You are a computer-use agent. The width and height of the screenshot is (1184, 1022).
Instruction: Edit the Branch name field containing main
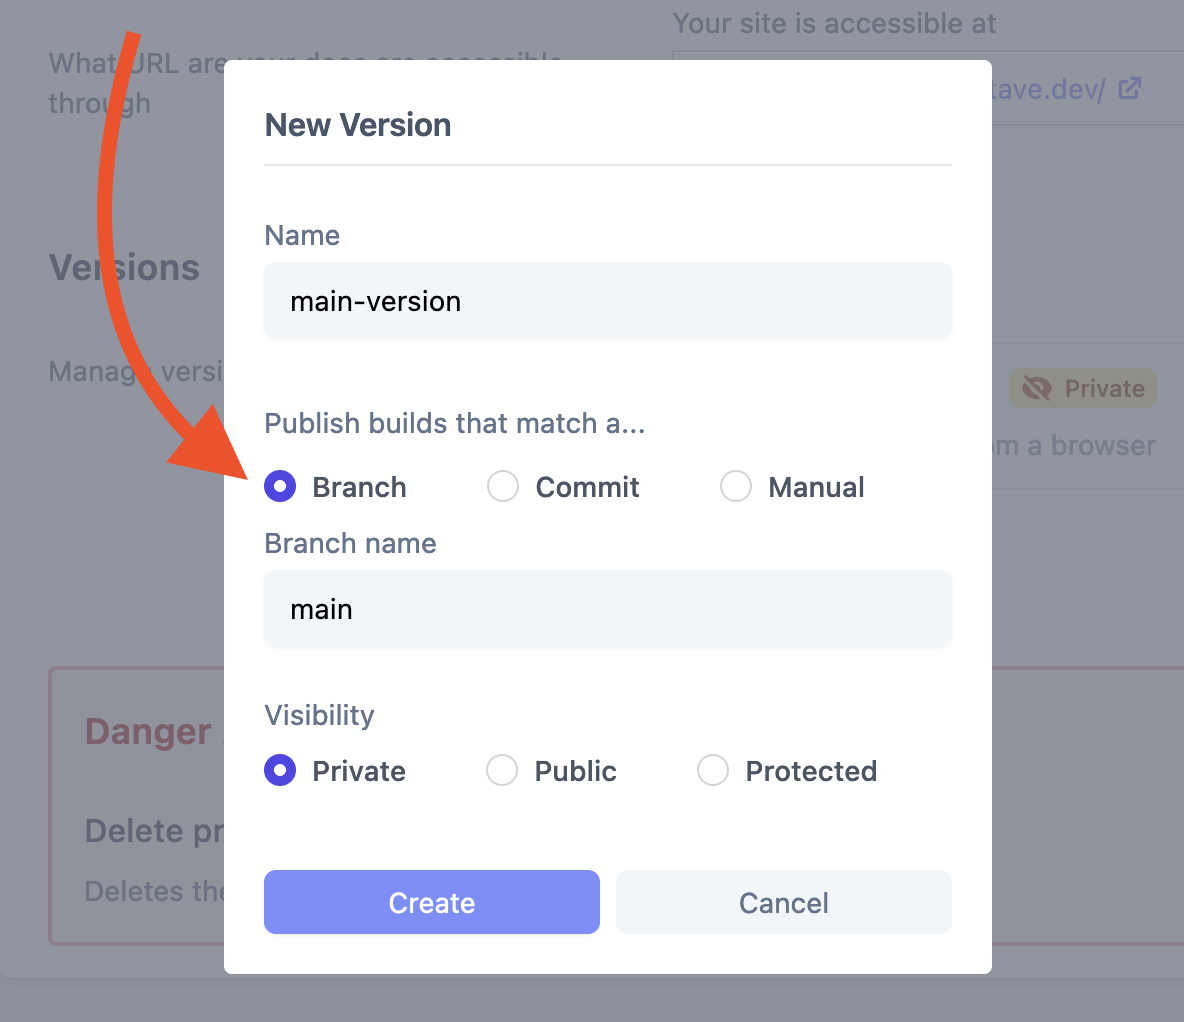coord(608,609)
